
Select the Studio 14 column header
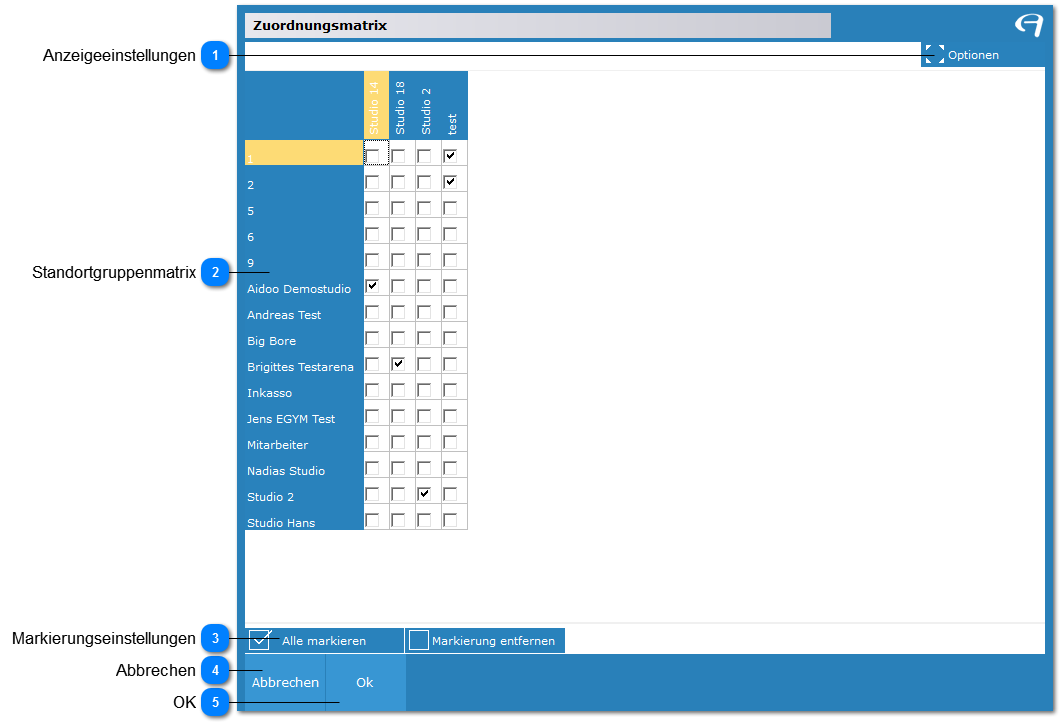(x=377, y=106)
